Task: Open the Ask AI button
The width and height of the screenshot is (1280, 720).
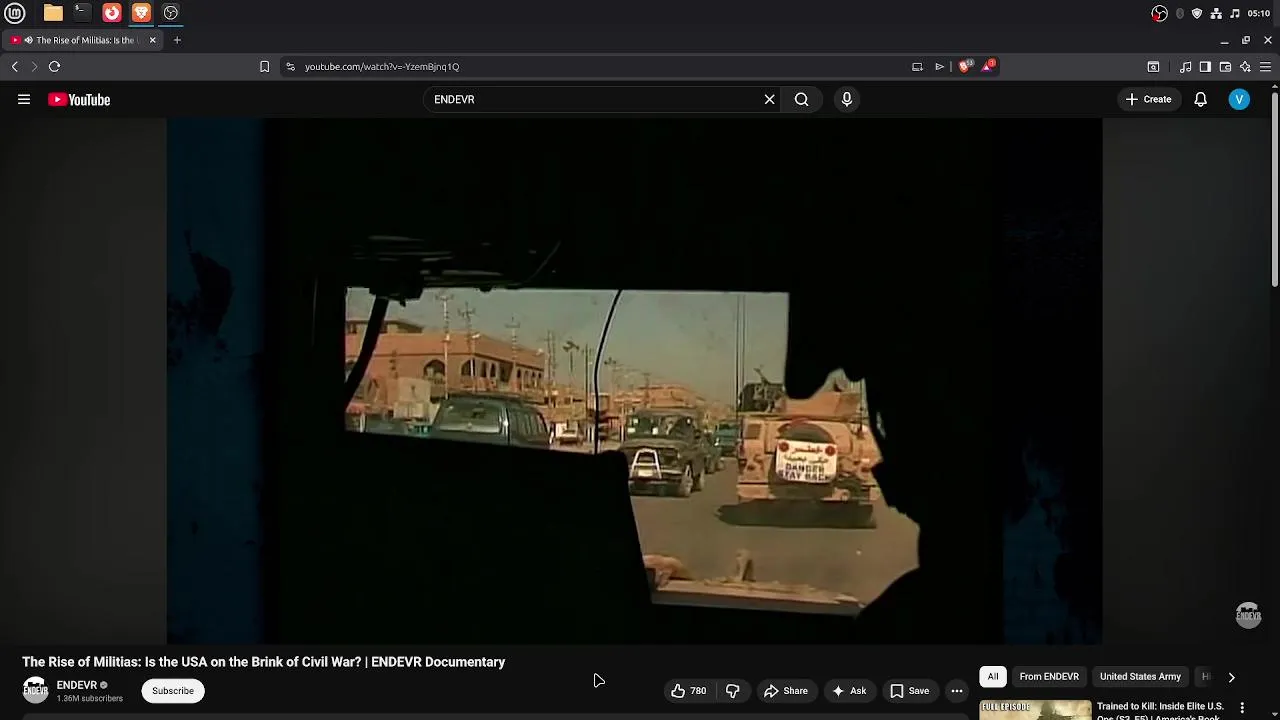Action: pyautogui.click(x=849, y=691)
